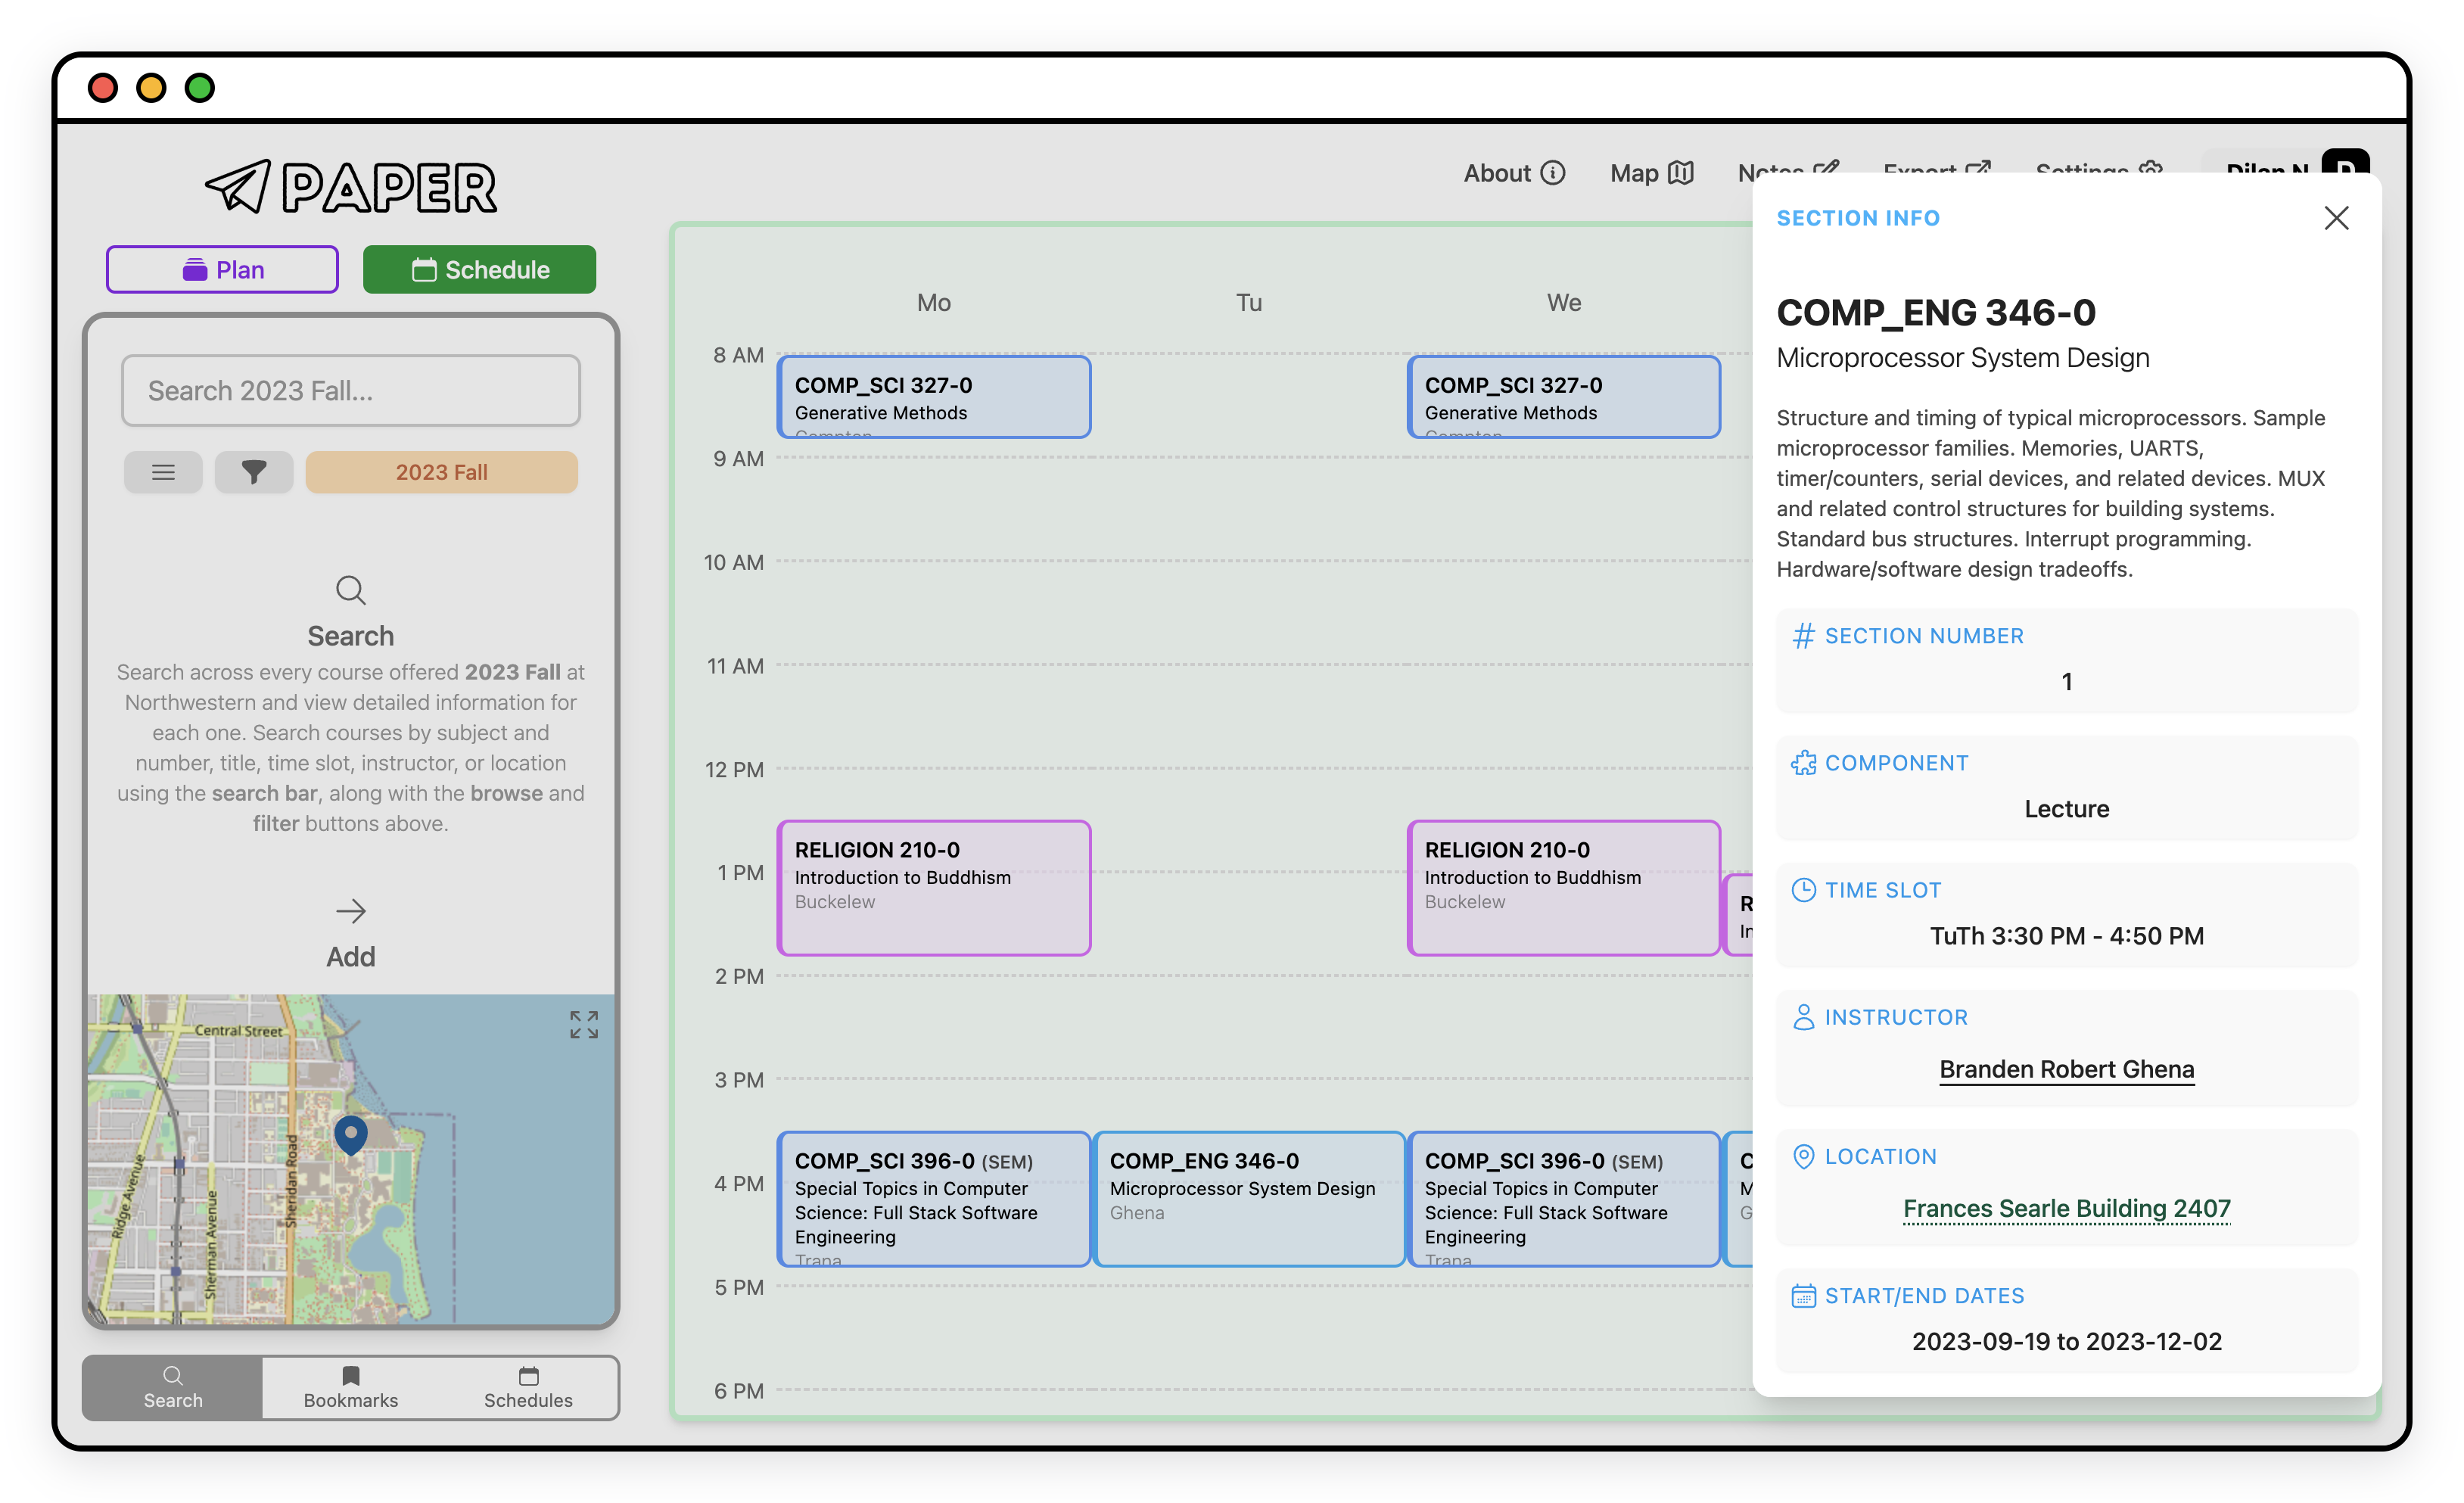Close the Section Info panel
Image resolution: width=2464 pixels, height=1503 pixels.
pos(2336,218)
